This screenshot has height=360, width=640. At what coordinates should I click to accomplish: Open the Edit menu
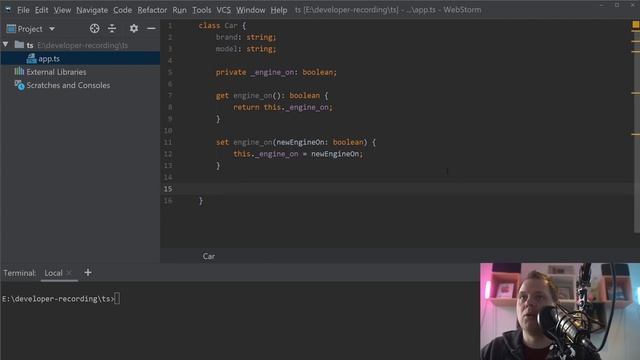coord(41,10)
